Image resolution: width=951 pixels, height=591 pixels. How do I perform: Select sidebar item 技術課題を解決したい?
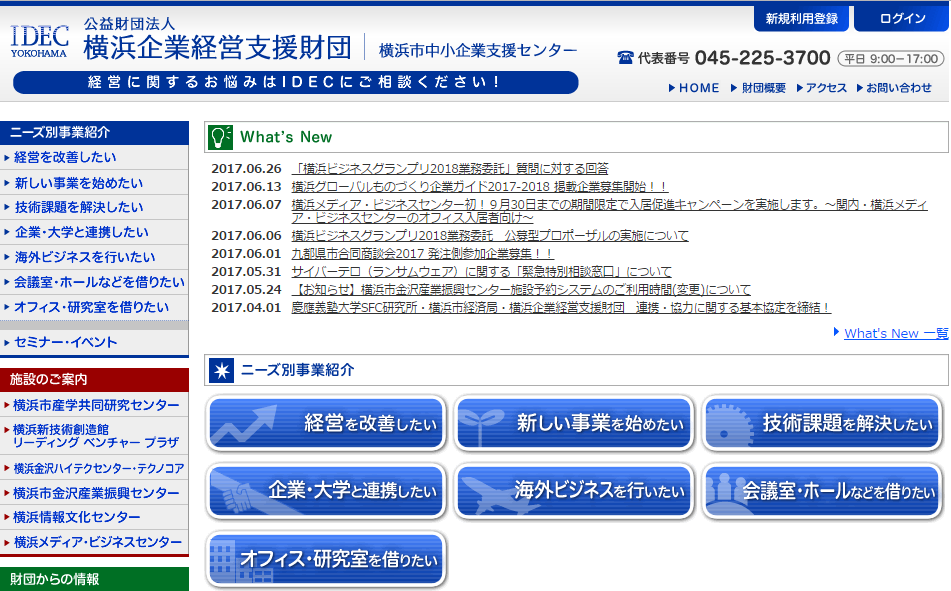pyautogui.click(x=94, y=208)
